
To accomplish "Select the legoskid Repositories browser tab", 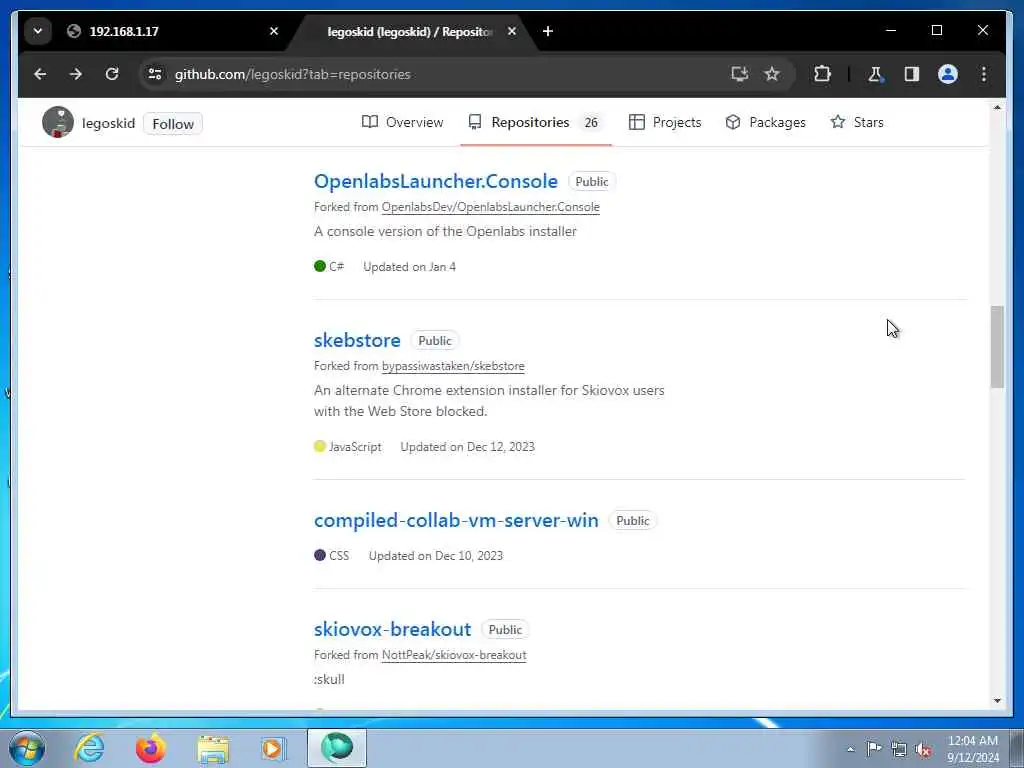I will click(413, 31).
